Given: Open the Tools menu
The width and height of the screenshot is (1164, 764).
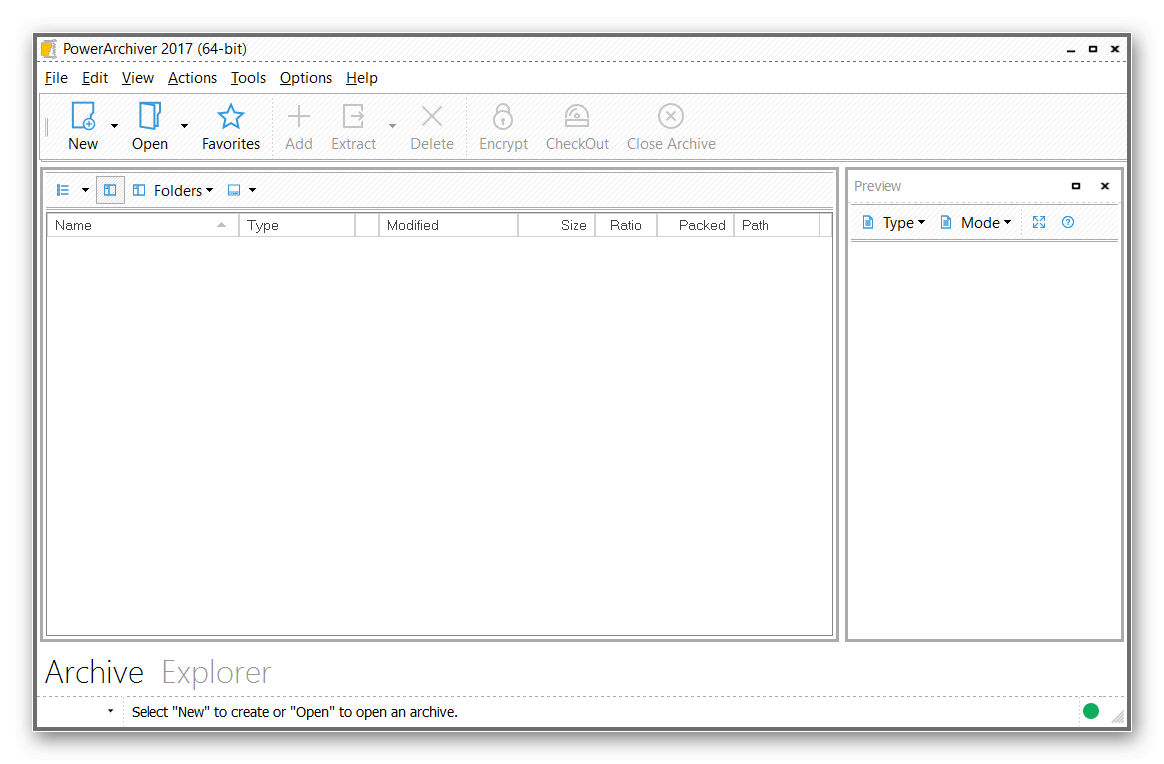Looking at the screenshot, I should click(248, 78).
